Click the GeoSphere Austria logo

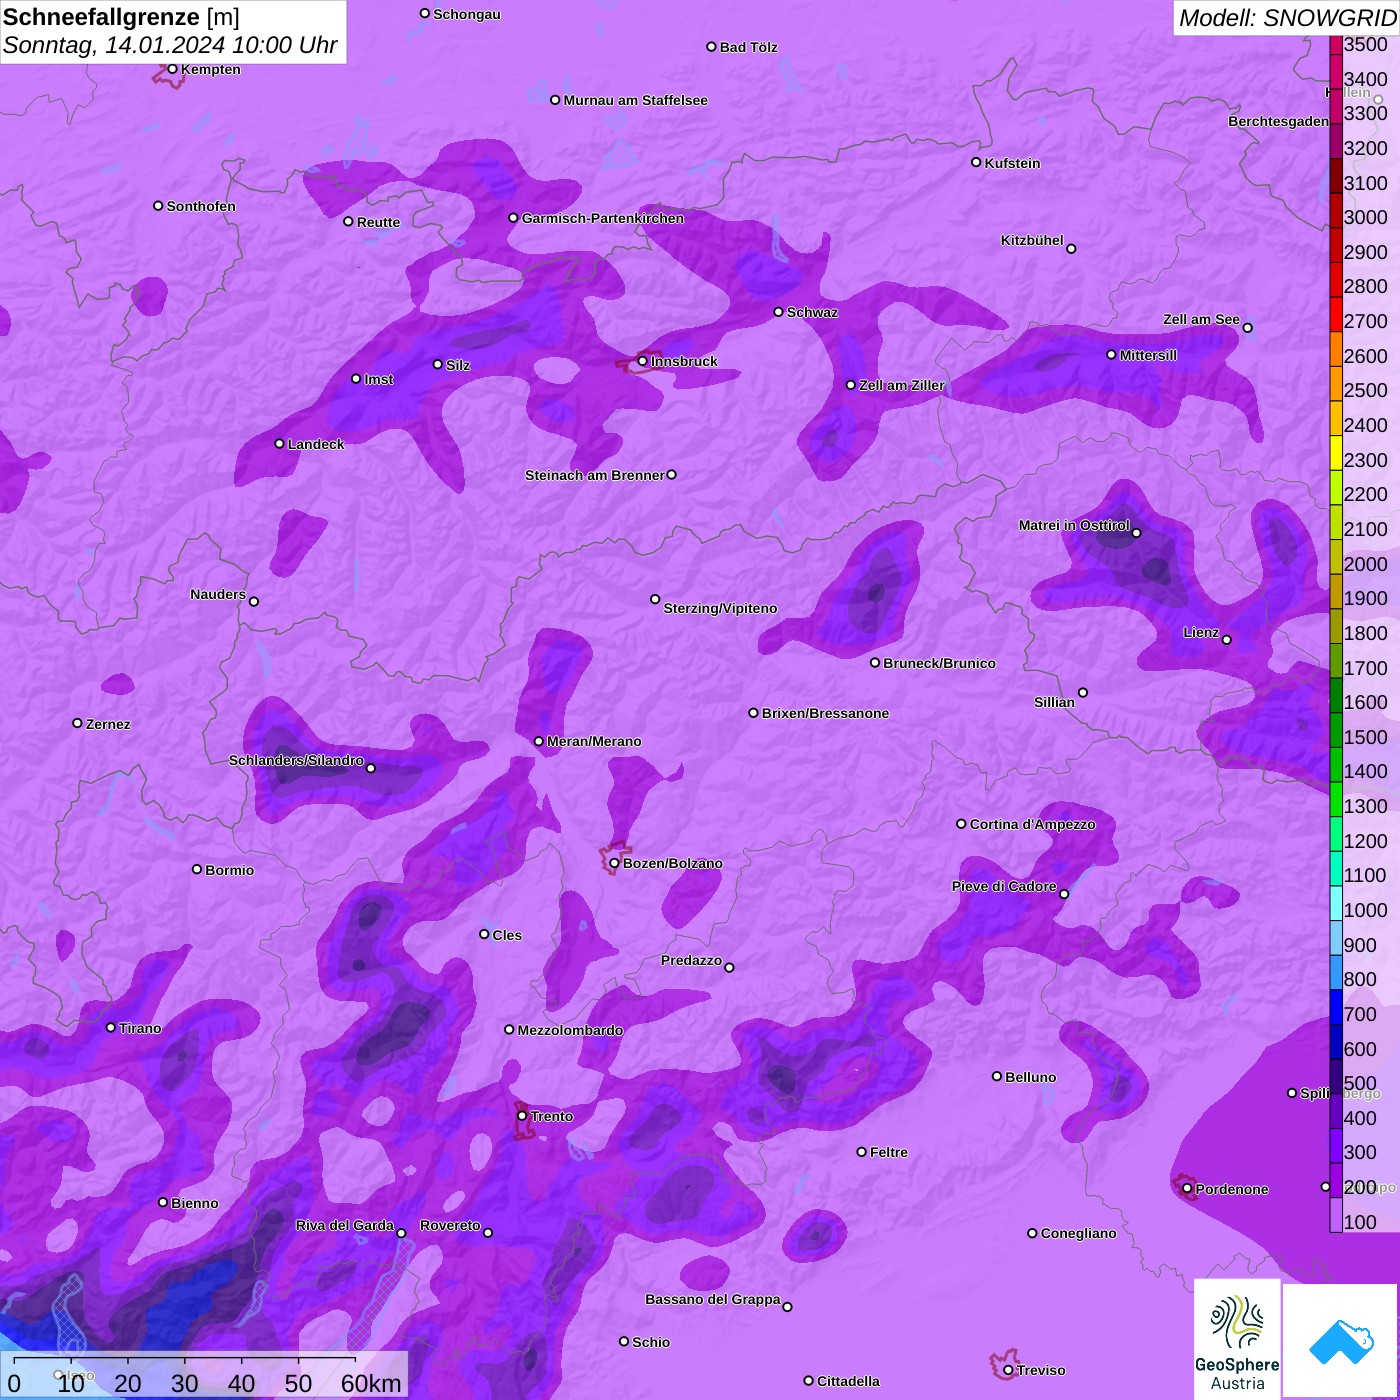1237,1339
